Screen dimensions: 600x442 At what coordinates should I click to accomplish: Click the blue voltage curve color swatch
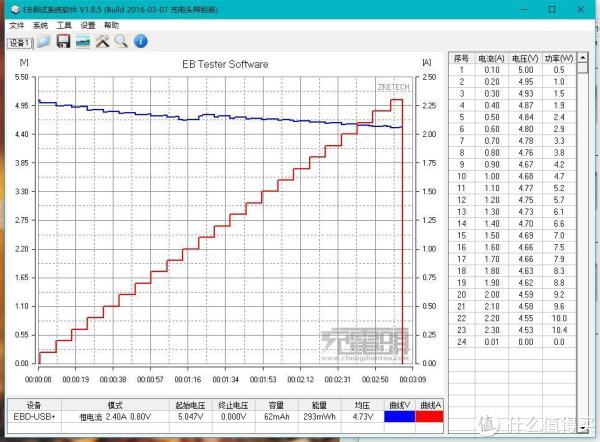398,417
